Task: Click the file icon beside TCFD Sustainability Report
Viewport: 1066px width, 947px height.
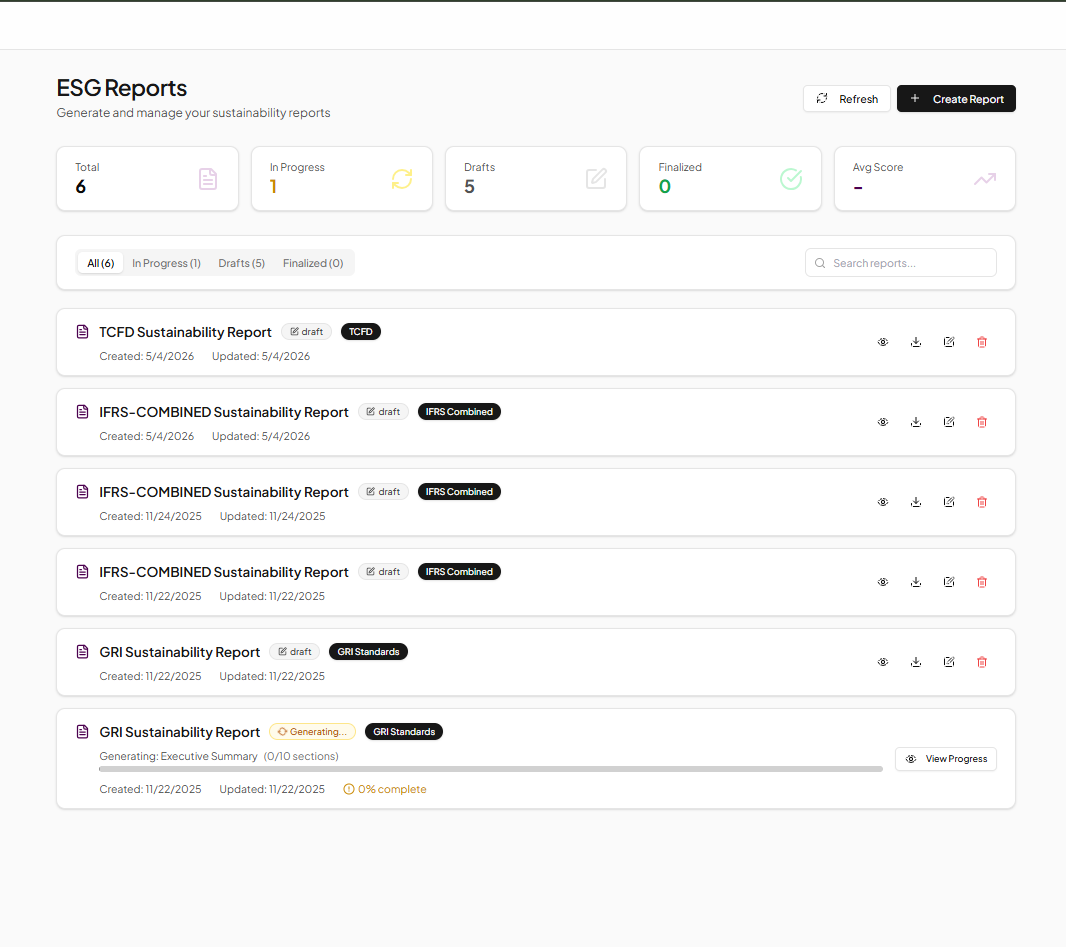Action: (82, 332)
